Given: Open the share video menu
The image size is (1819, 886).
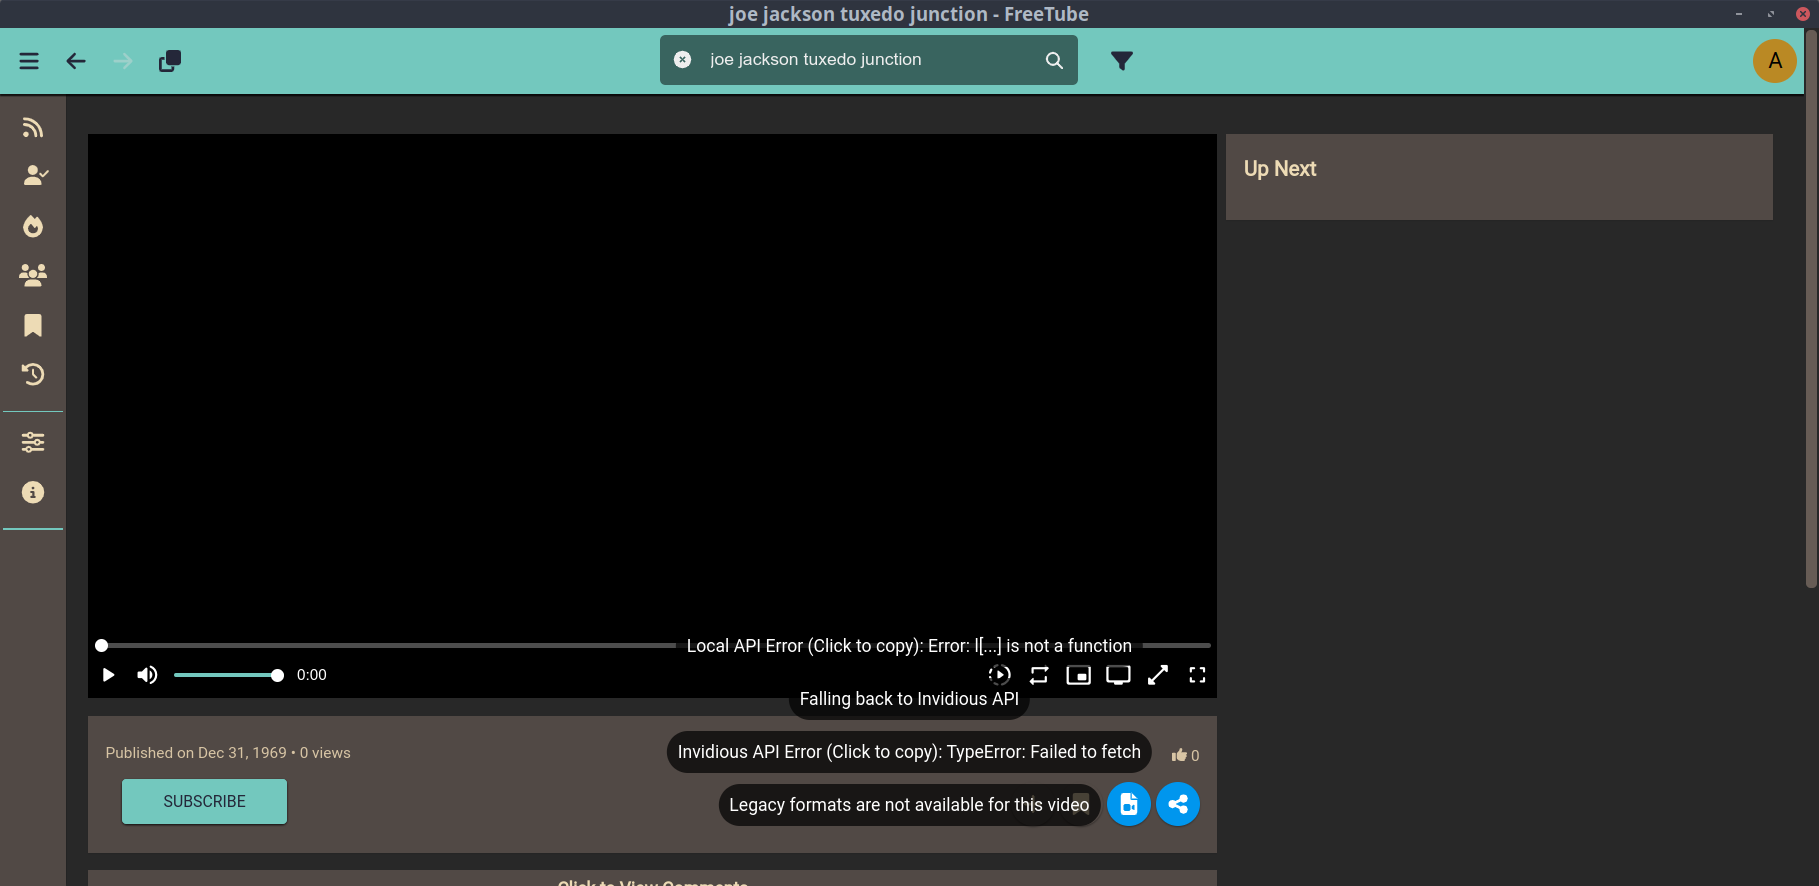Looking at the screenshot, I should tap(1178, 804).
